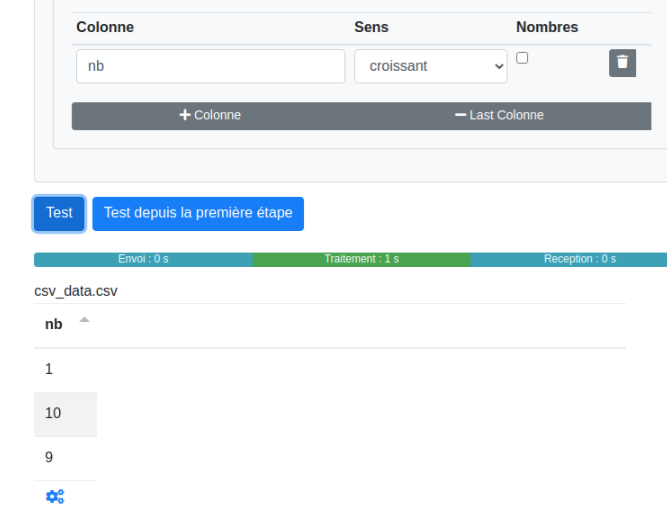Enable the Nombres checkbox
Image resolution: width=667 pixels, height=506 pixels.
[522, 58]
